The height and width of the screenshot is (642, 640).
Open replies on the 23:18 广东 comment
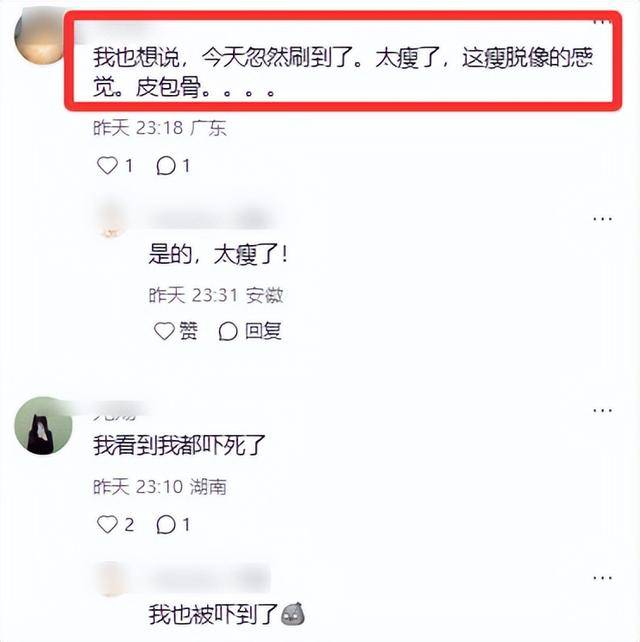point(166,166)
